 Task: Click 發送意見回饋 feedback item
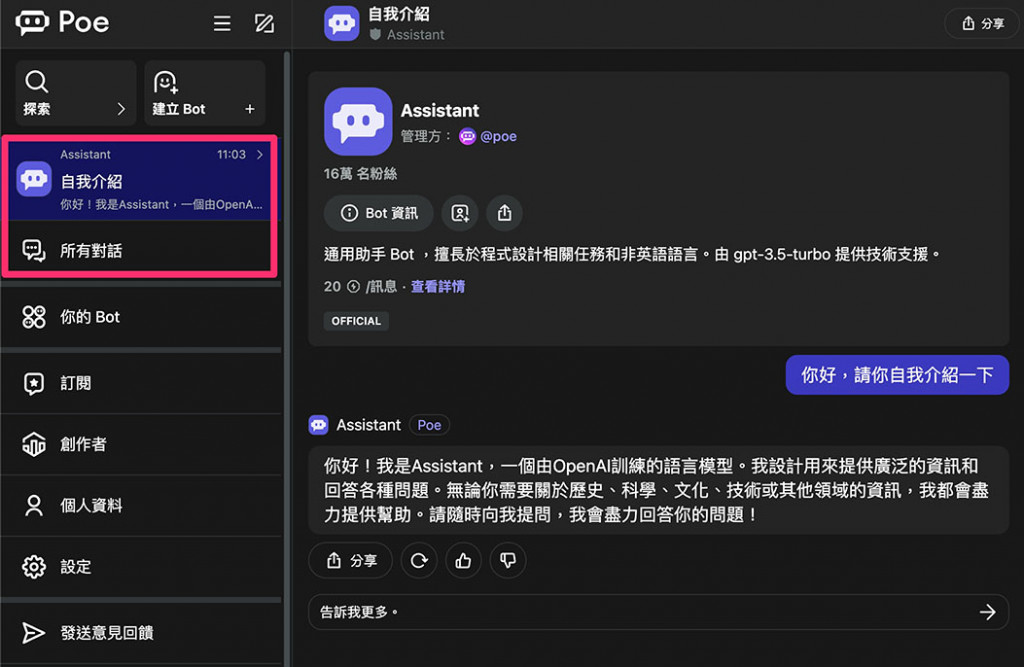pyautogui.click(x=141, y=632)
